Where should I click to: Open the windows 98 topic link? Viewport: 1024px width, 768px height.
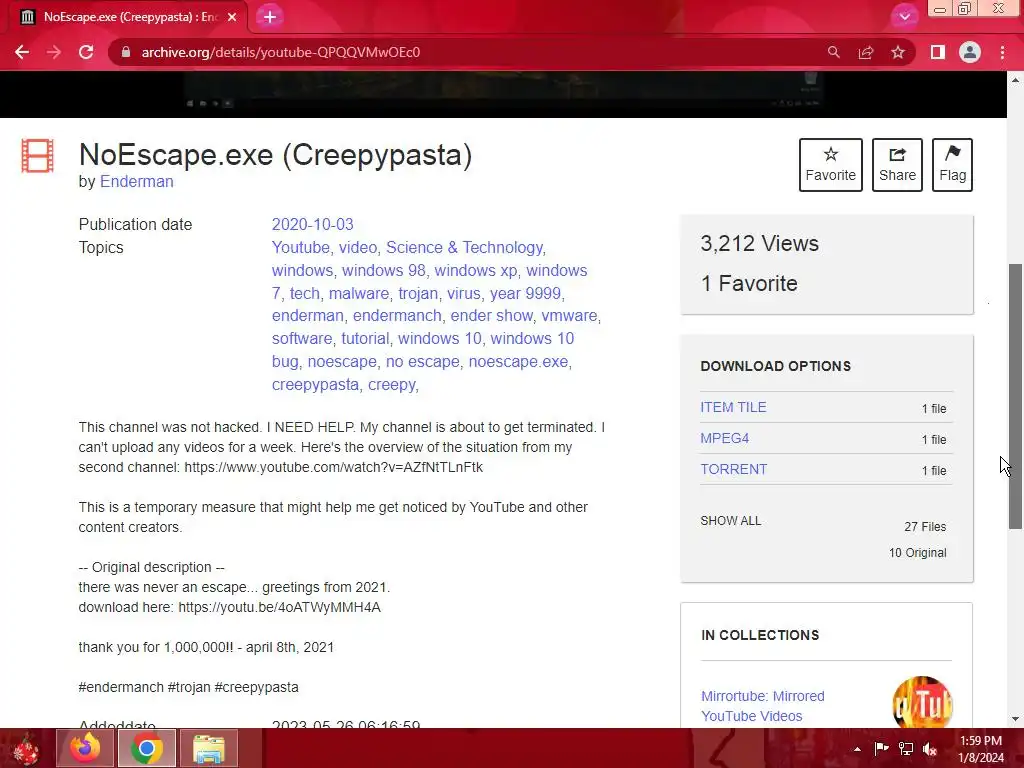click(x=383, y=270)
